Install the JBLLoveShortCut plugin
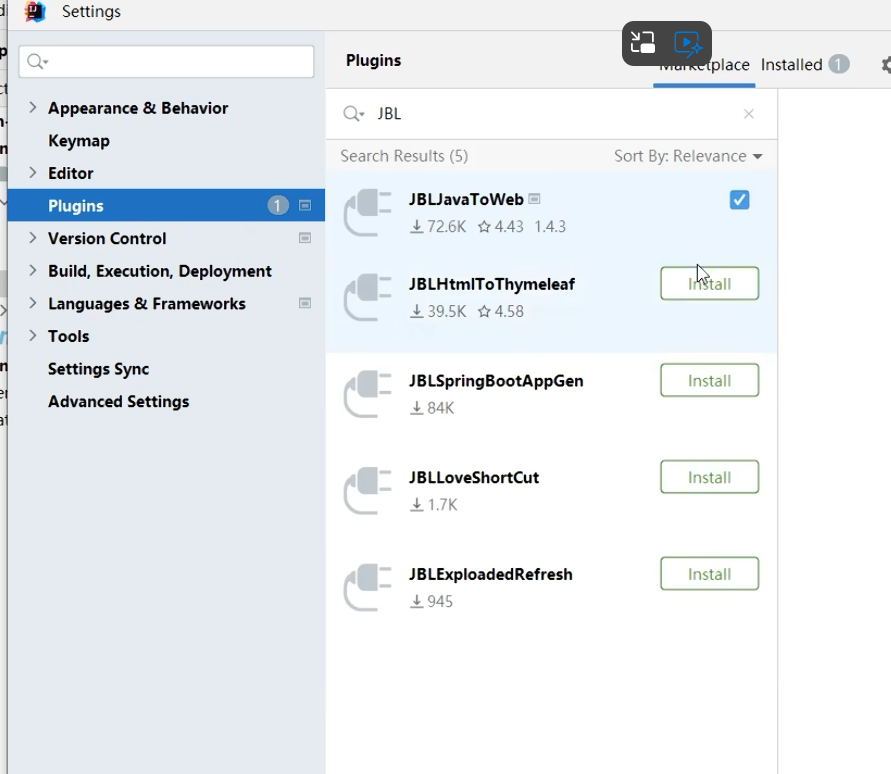Viewport: 891px width, 774px height. coord(709,476)
